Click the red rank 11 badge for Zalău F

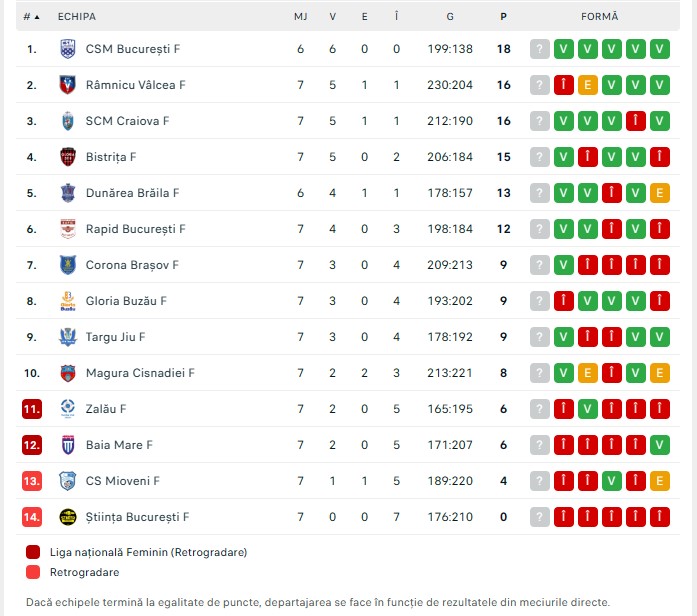(x=32, y=409)
